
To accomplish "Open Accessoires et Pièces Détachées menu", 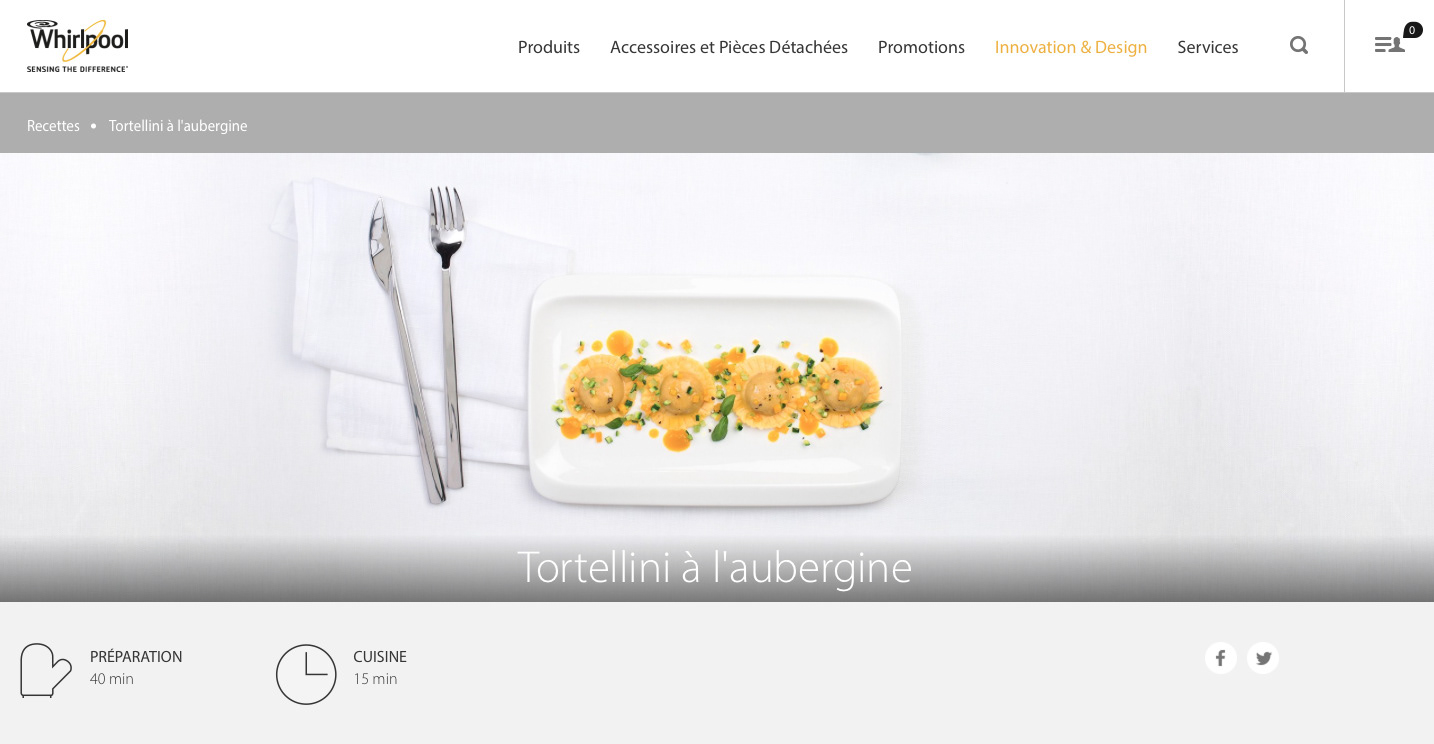I will point(729,47).
